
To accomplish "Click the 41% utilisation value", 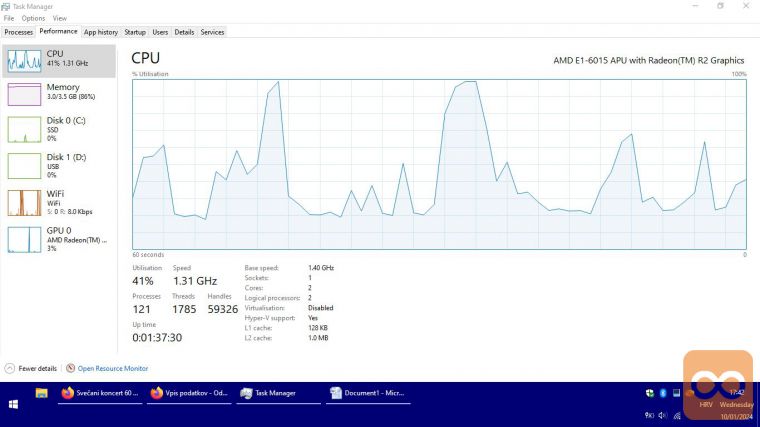I will [142, 281].
